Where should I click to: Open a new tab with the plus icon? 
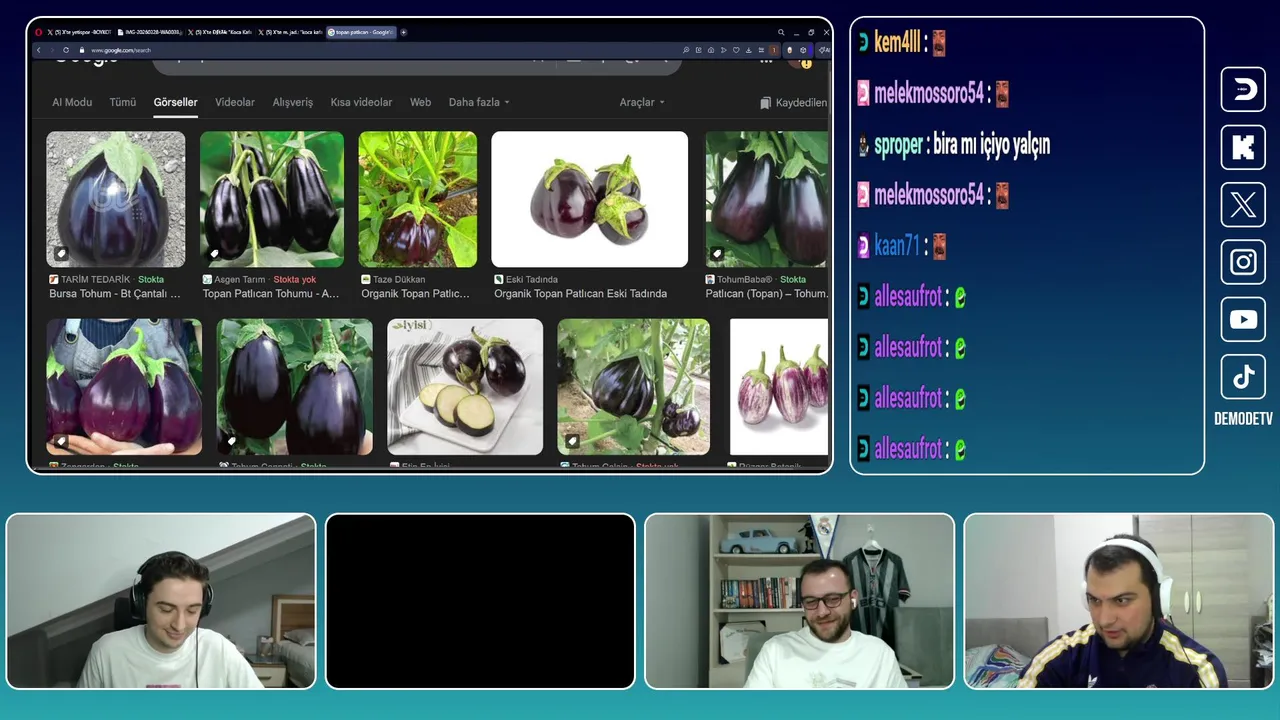404,32
